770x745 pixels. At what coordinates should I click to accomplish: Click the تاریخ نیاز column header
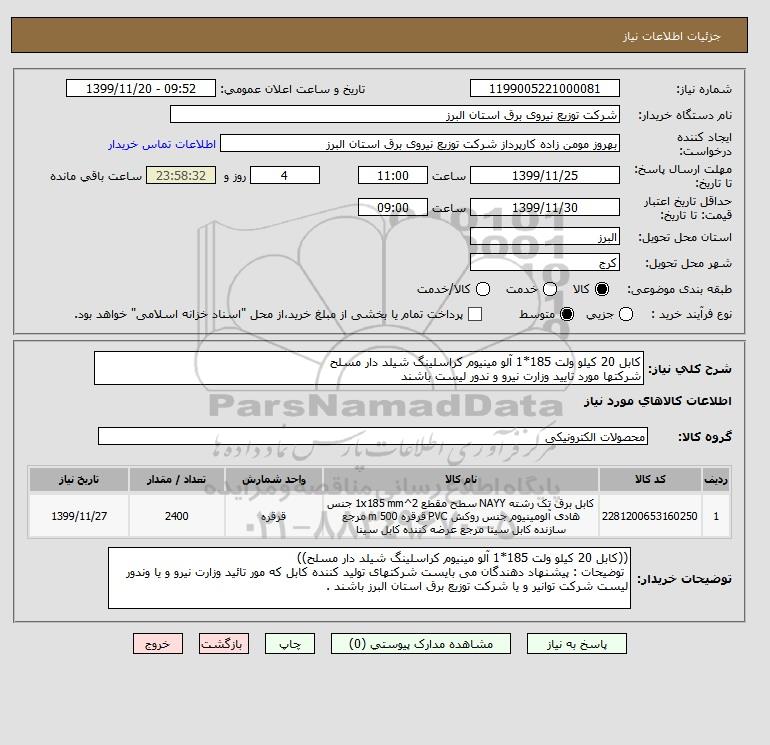(79, 479)
